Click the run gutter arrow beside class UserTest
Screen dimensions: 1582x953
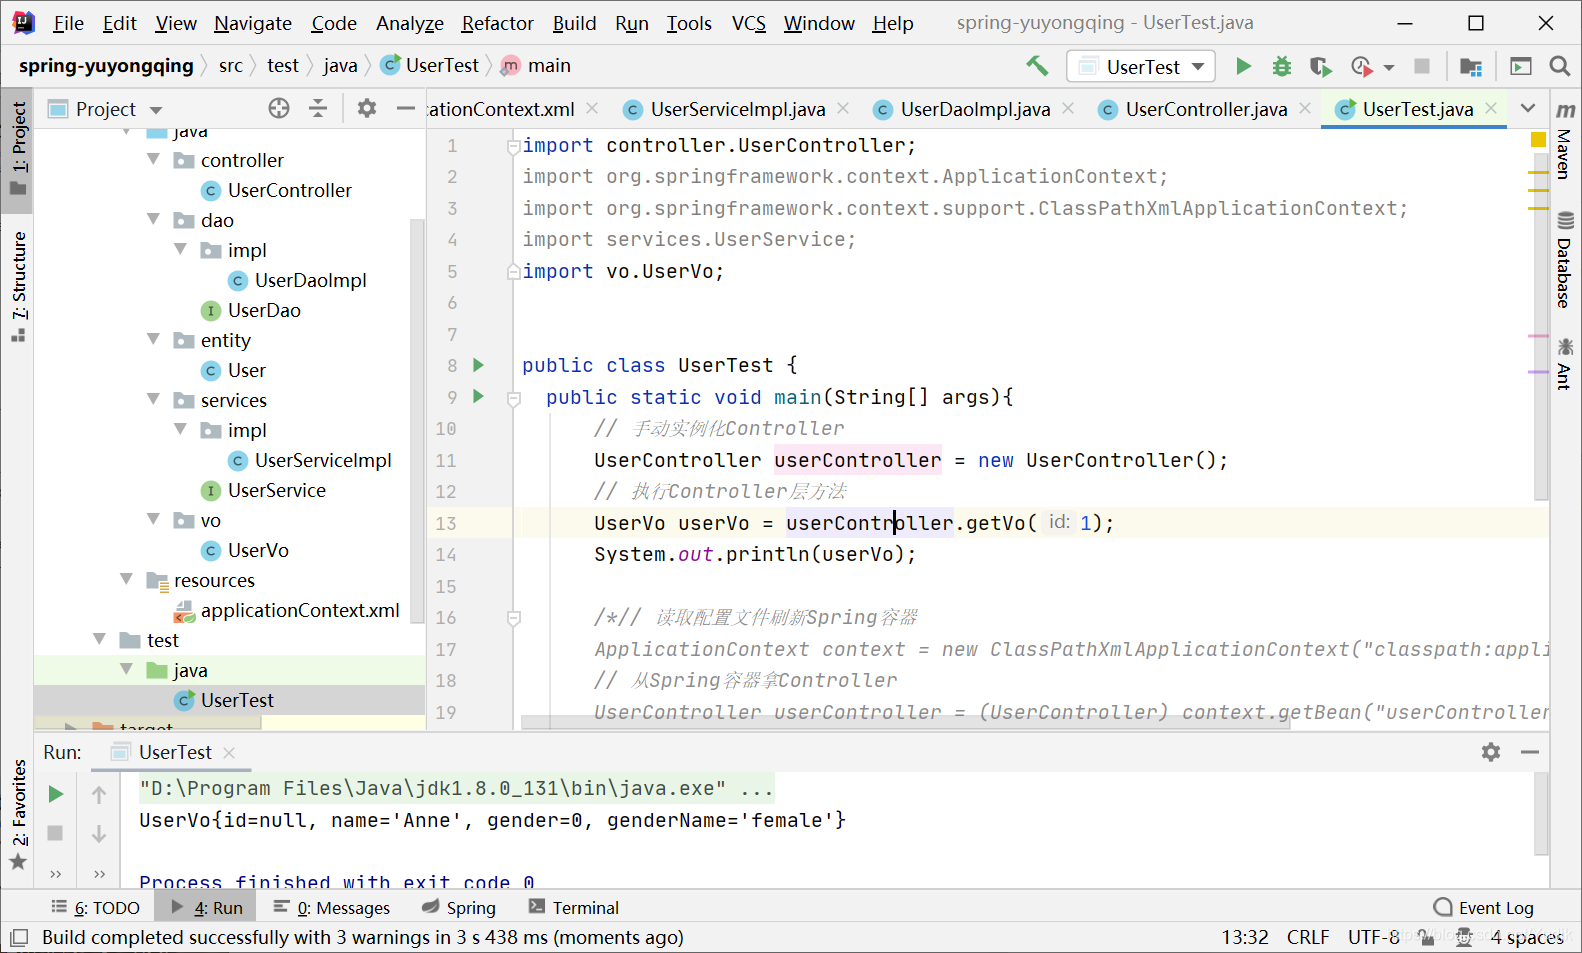coord(478,365)
